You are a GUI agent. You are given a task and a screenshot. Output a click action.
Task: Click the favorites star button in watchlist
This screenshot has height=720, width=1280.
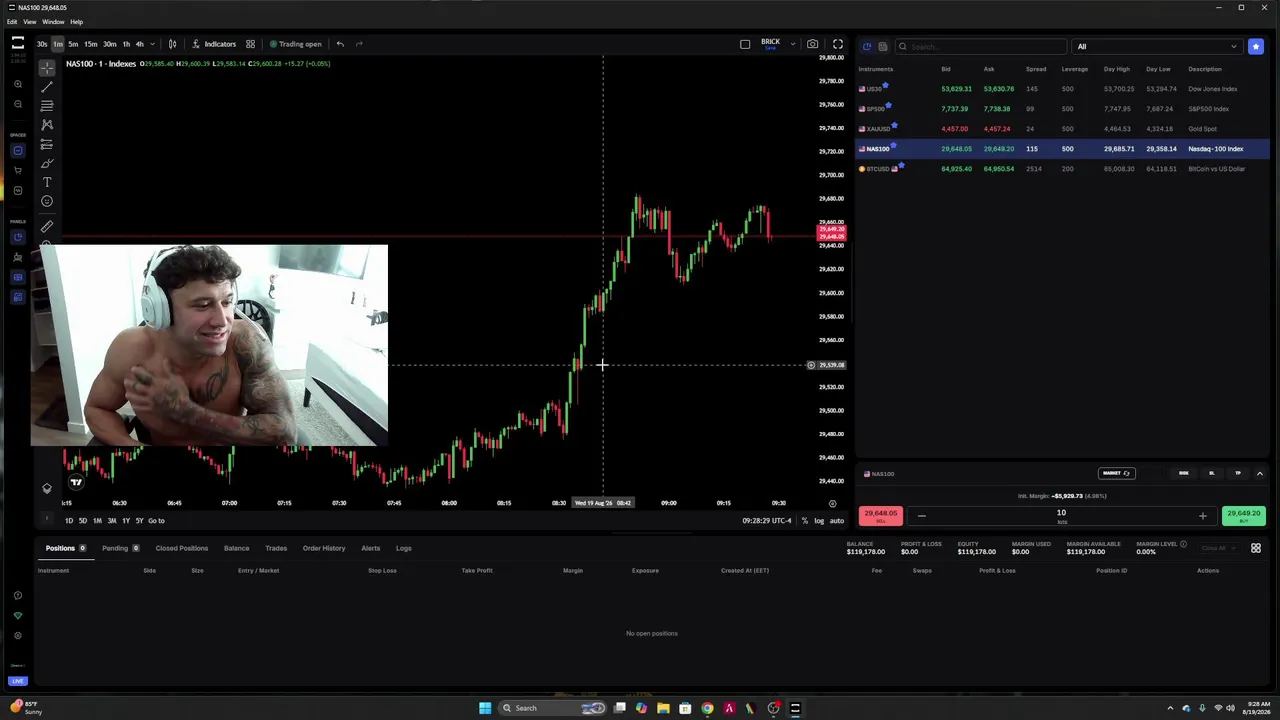(1255, 46)
